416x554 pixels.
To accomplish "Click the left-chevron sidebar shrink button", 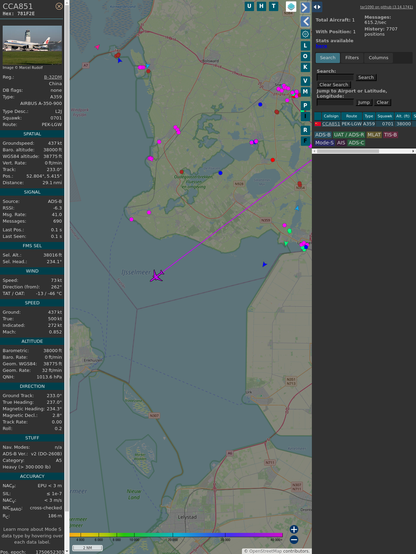I will [305, 21].
